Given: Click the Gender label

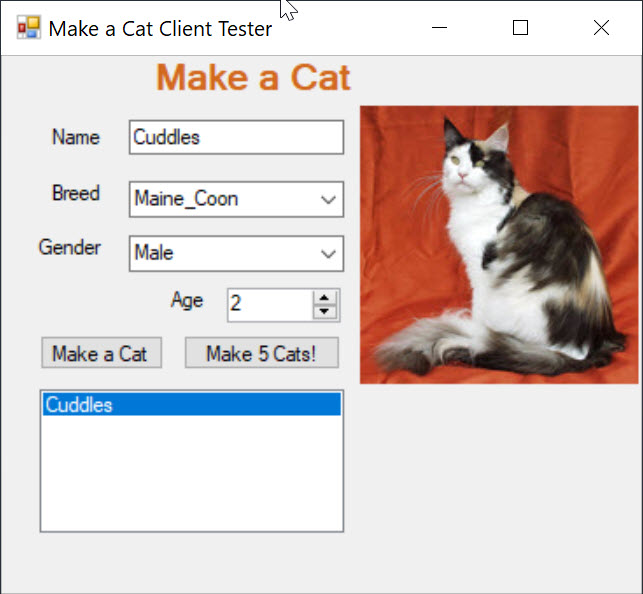Looking at the screenshot, I should point(70,247).
